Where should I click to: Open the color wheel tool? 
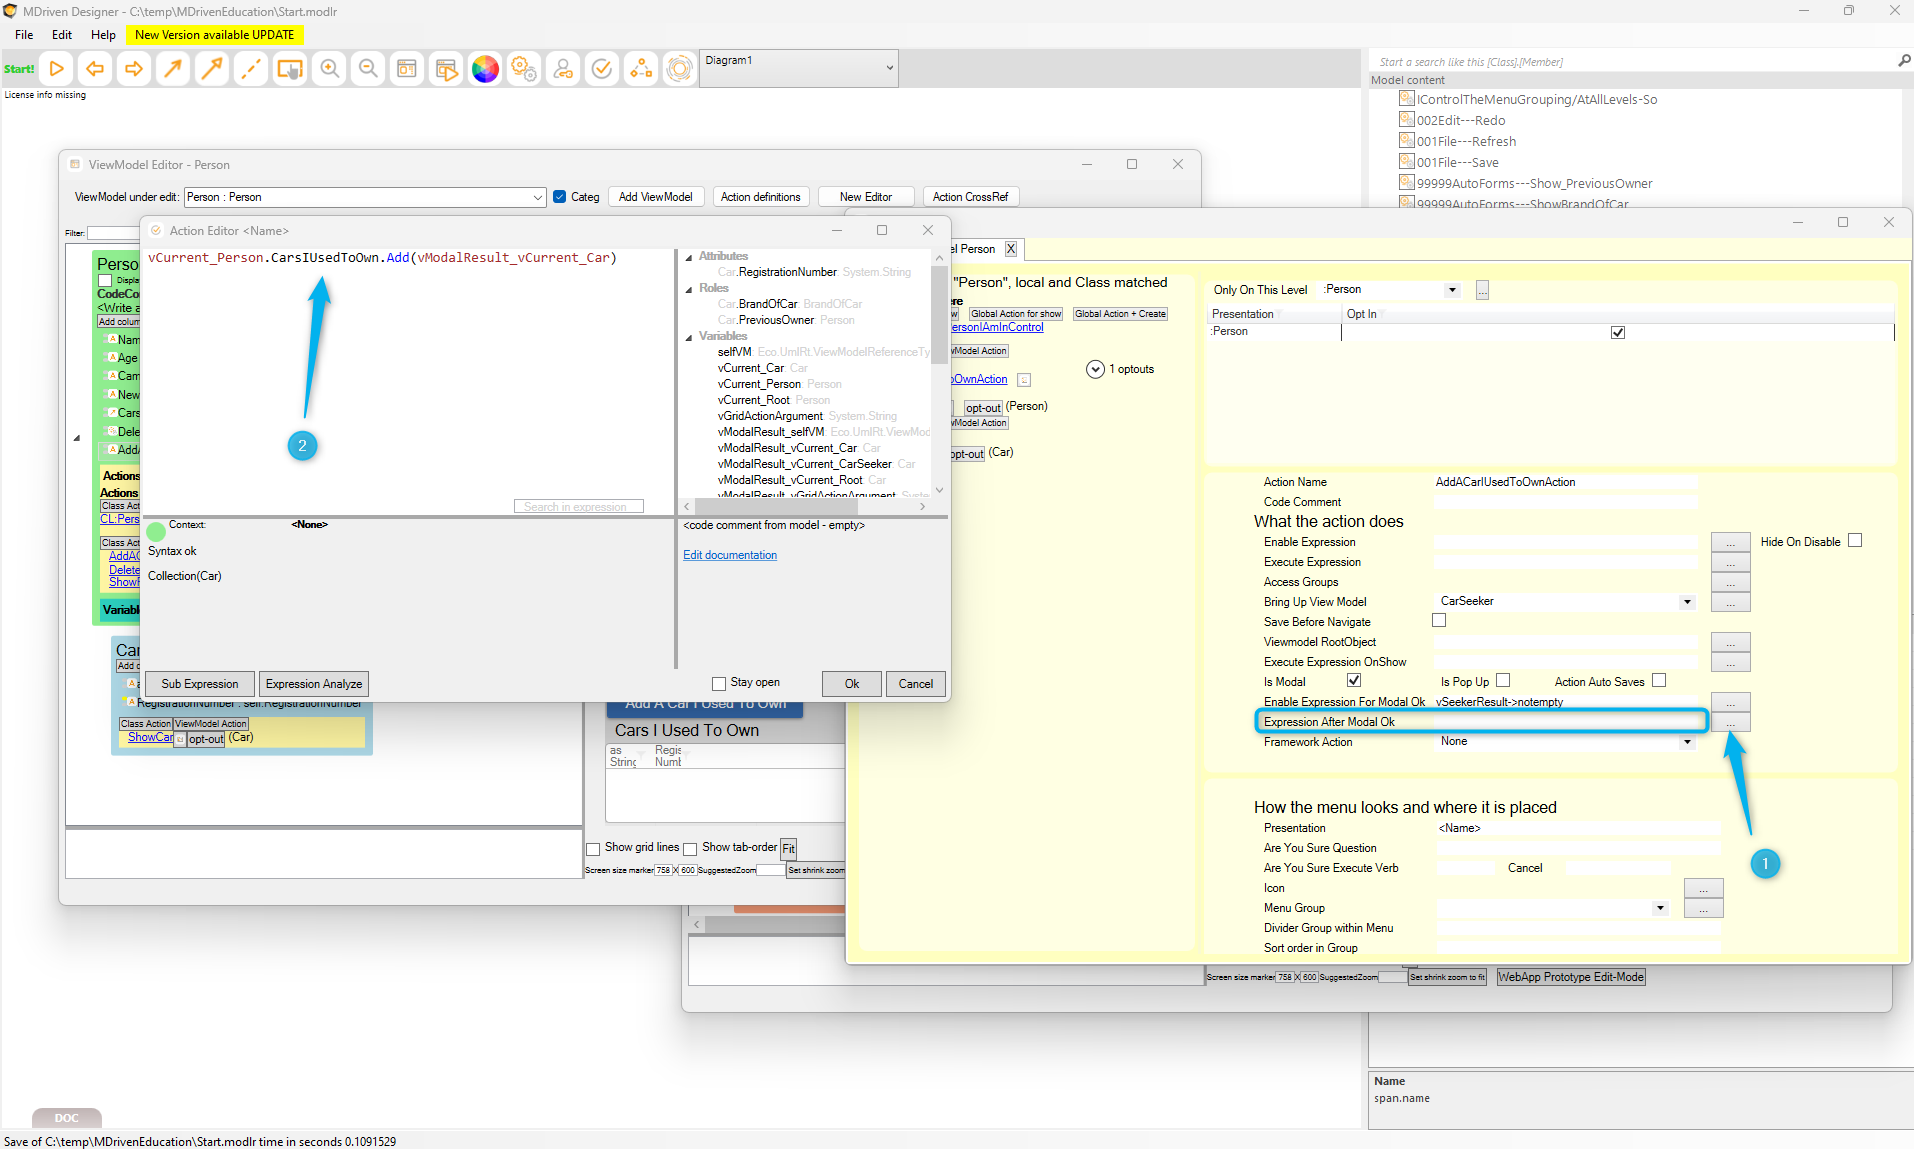[x=485, y=69]
